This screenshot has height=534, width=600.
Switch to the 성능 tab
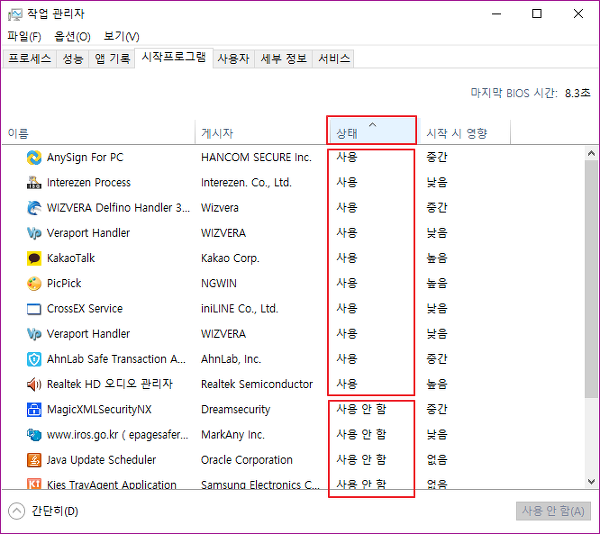pos(73,59)
